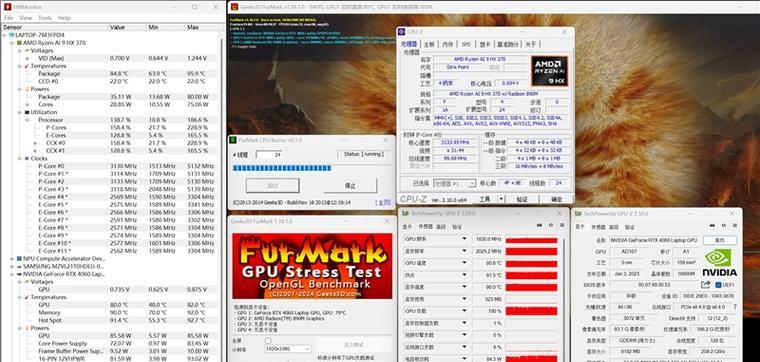Image resolution: width=760 pixels, height=362 pixels.
Task: Click the CPU-Z purple title bar icon
Action: click(x=401, y=32)
